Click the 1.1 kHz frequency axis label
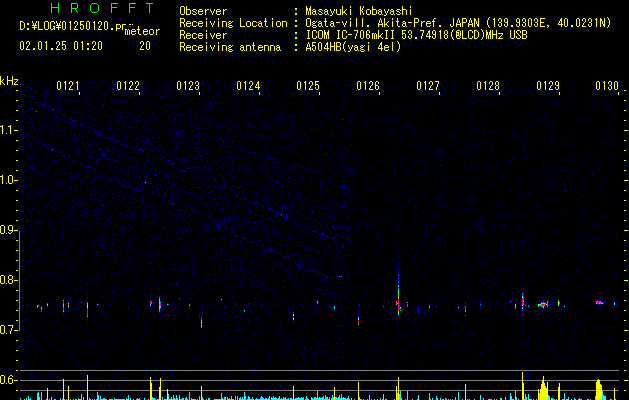The height and width of the screenshot is (400, 629). click(x=8, y=130)
